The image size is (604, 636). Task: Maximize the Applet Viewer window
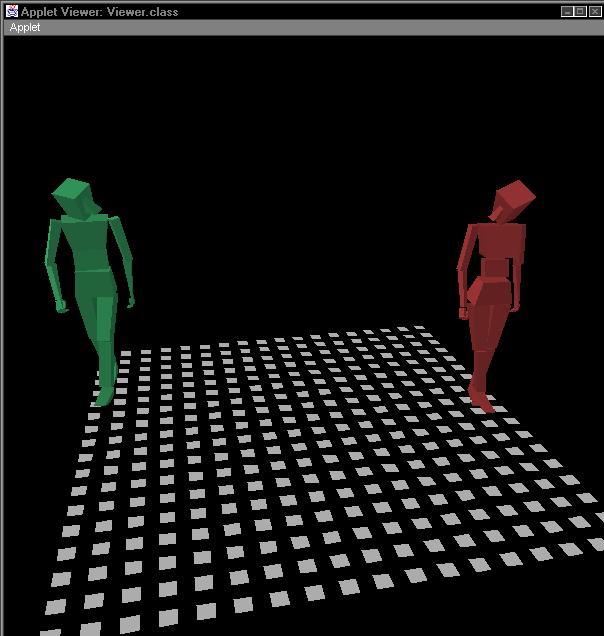tap(580, 11)
